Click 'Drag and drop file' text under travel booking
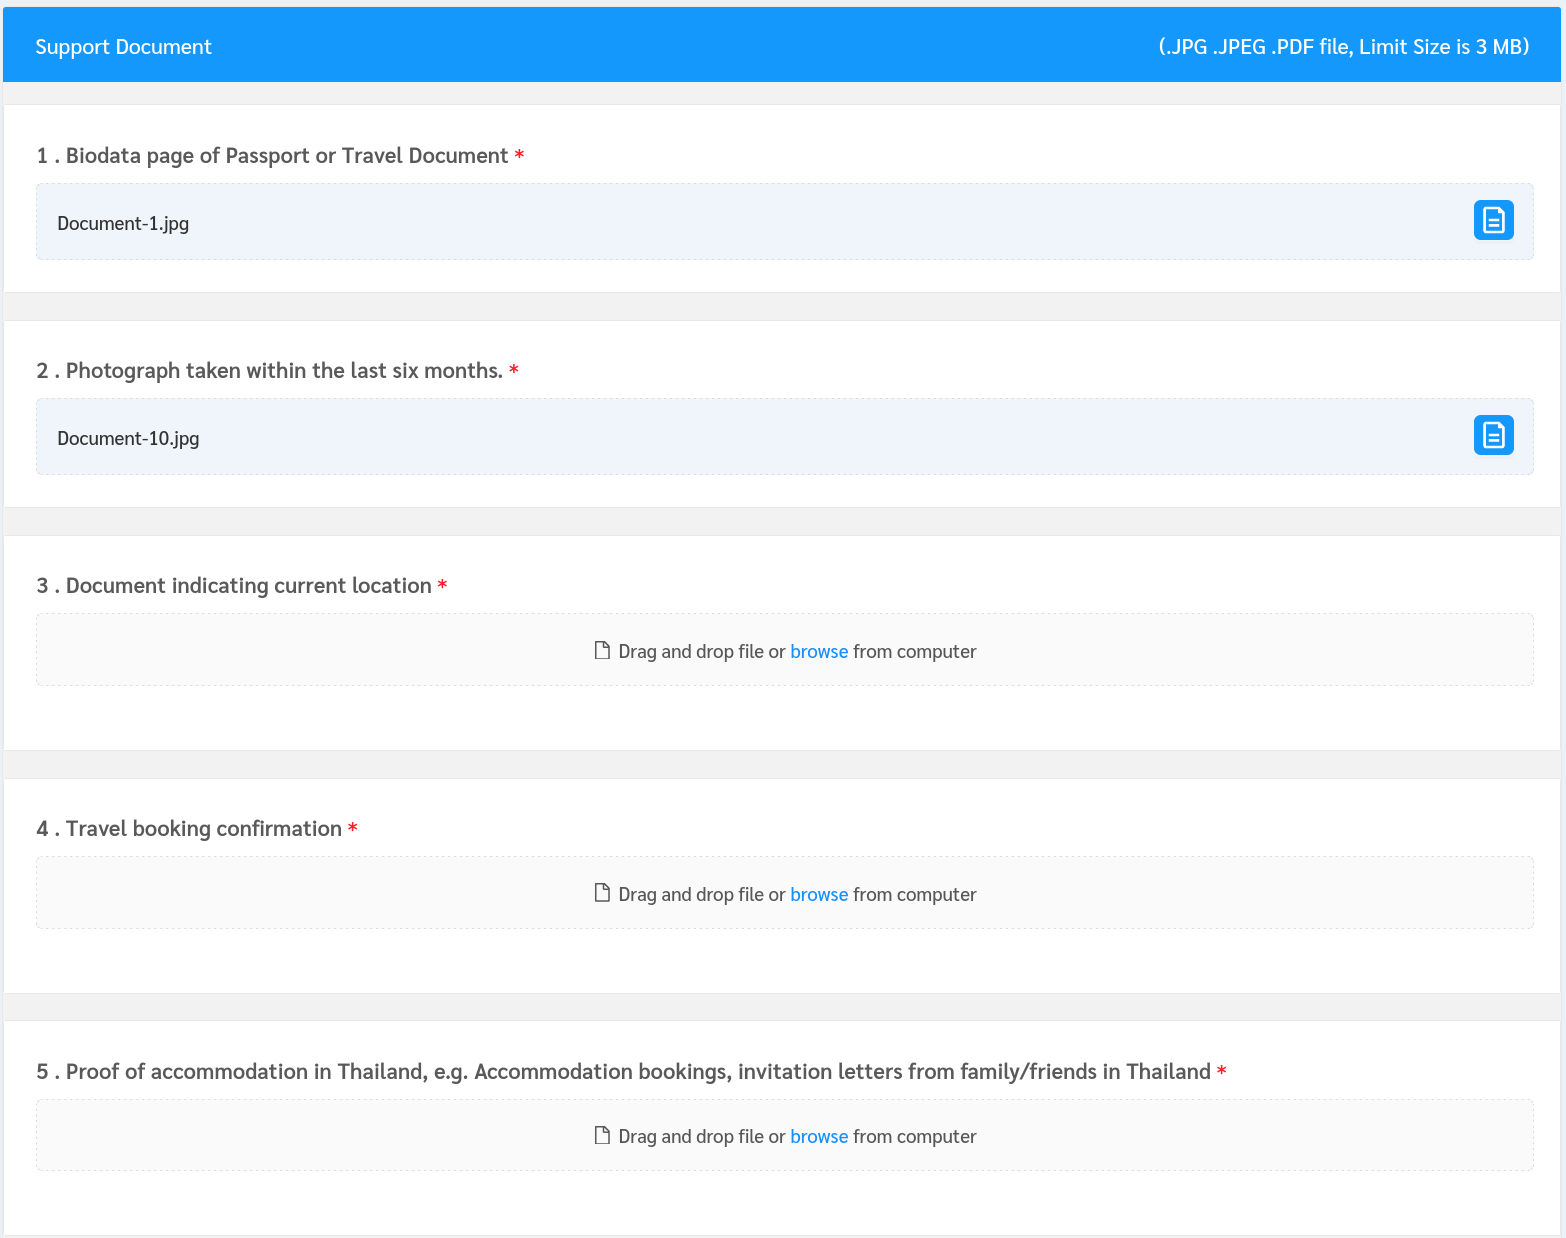 pos(690,895)
